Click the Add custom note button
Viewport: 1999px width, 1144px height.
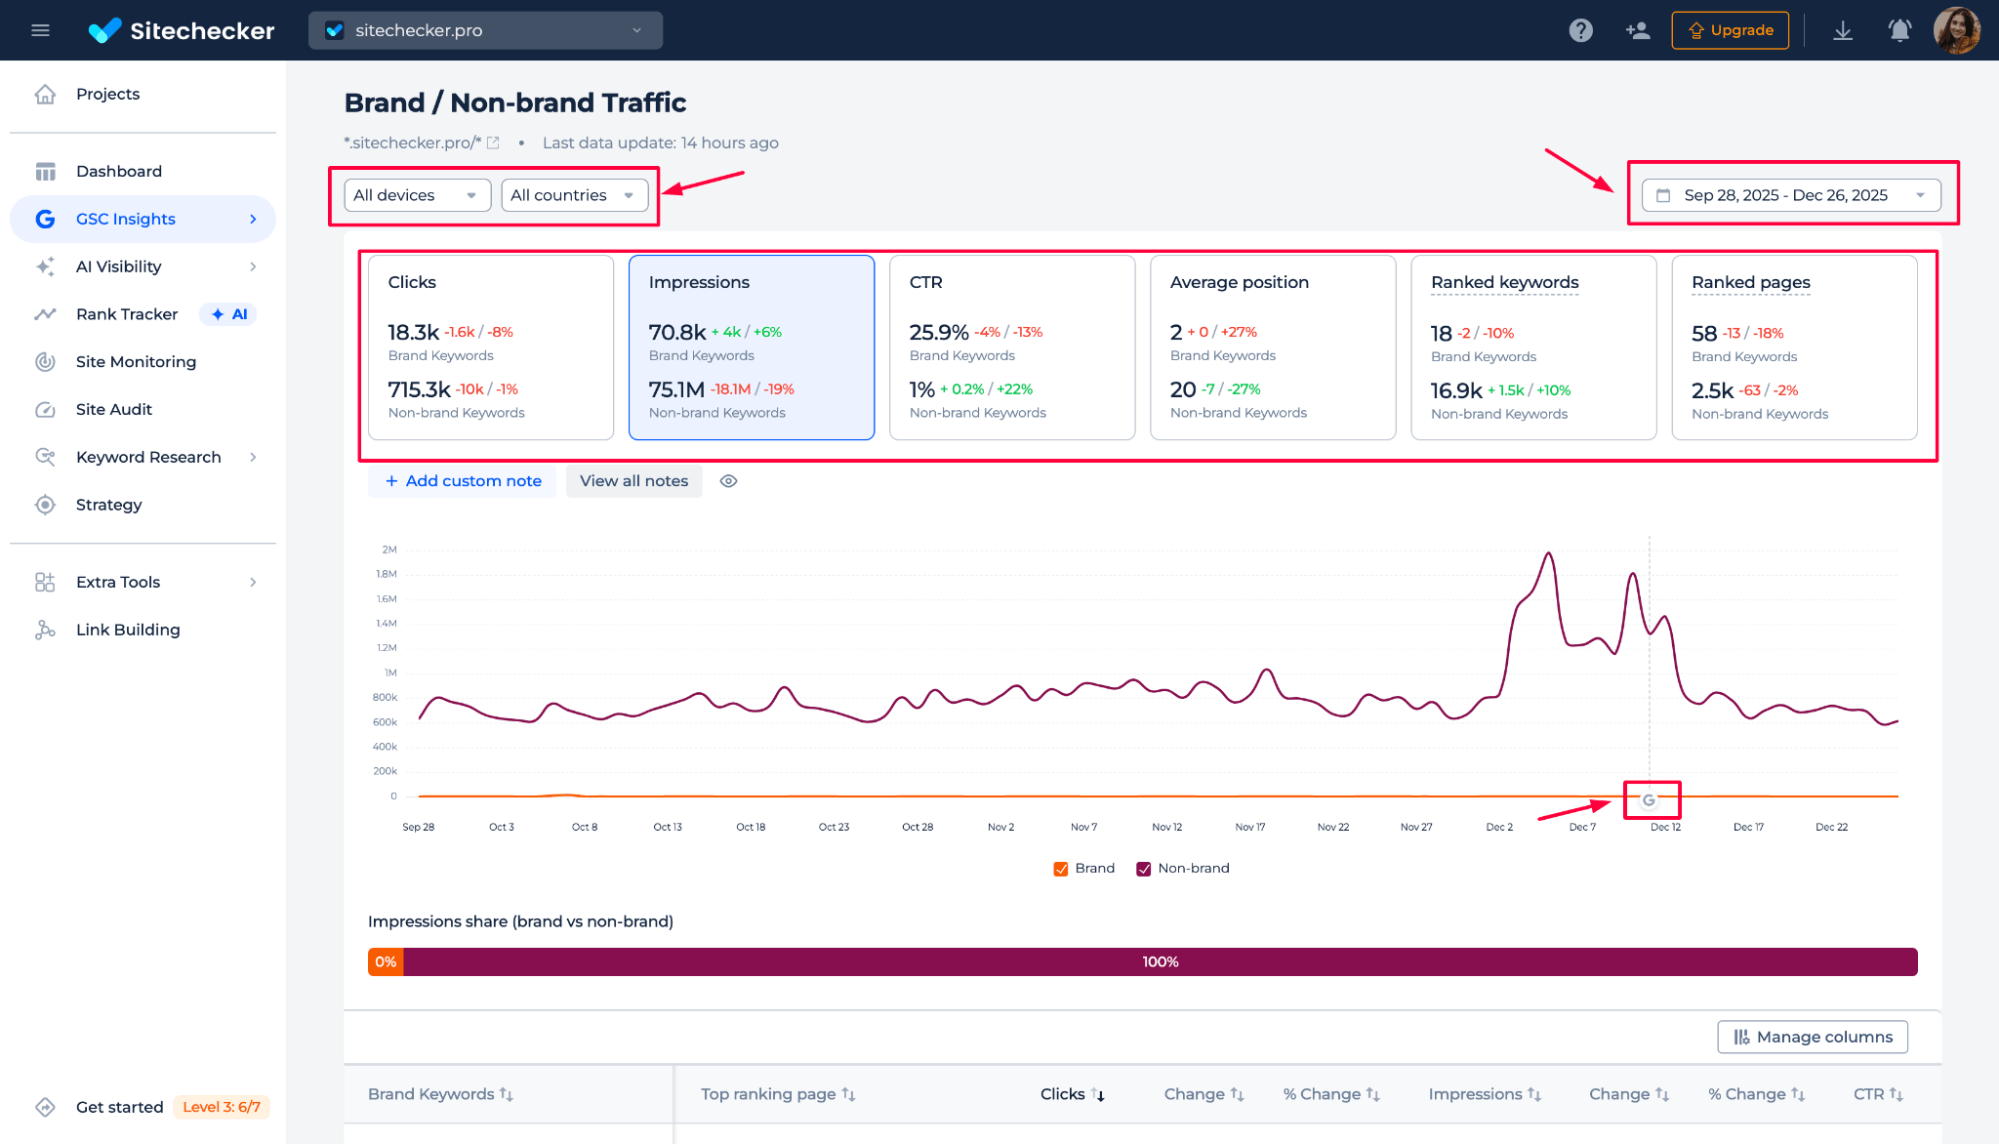[461, 481]
